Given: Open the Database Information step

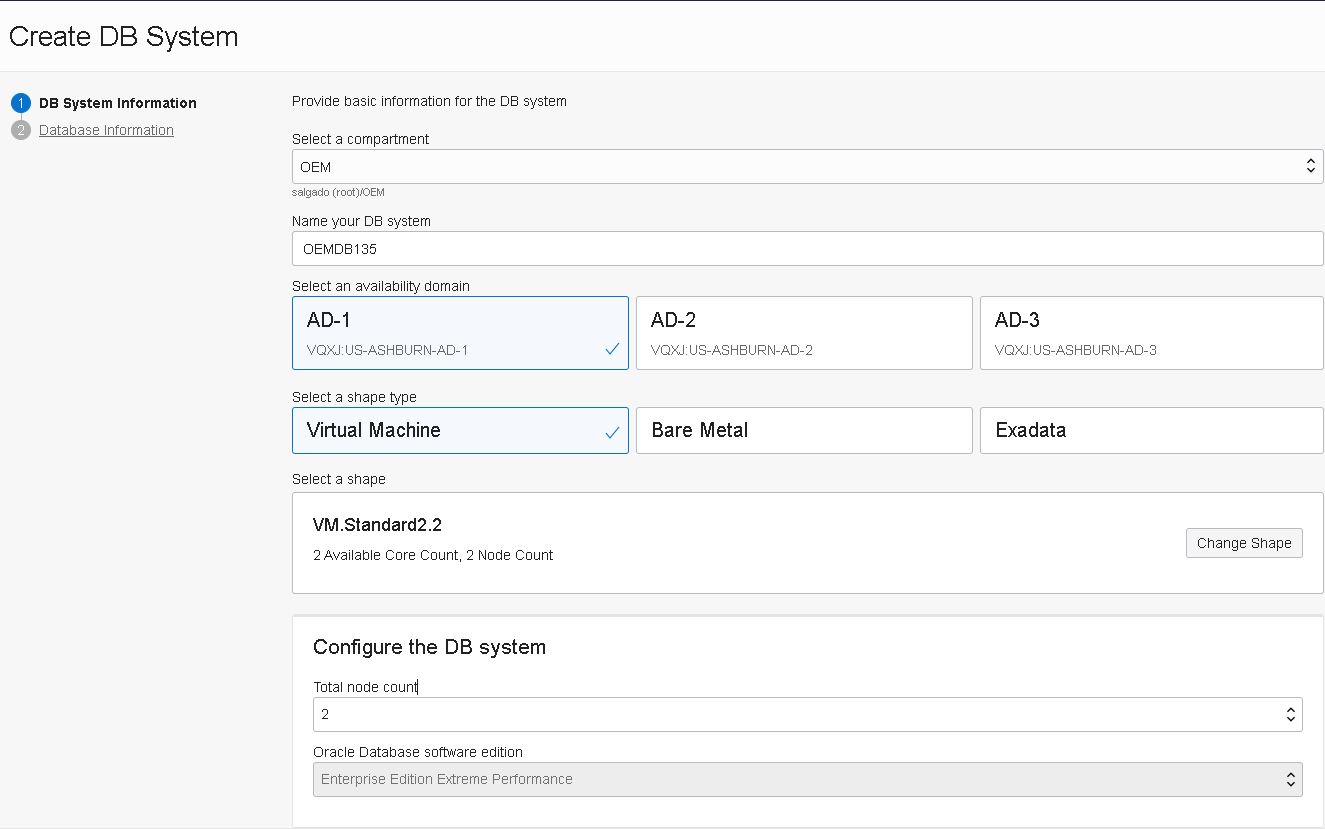Looking at the screenshot, I should tap(106, 130).
